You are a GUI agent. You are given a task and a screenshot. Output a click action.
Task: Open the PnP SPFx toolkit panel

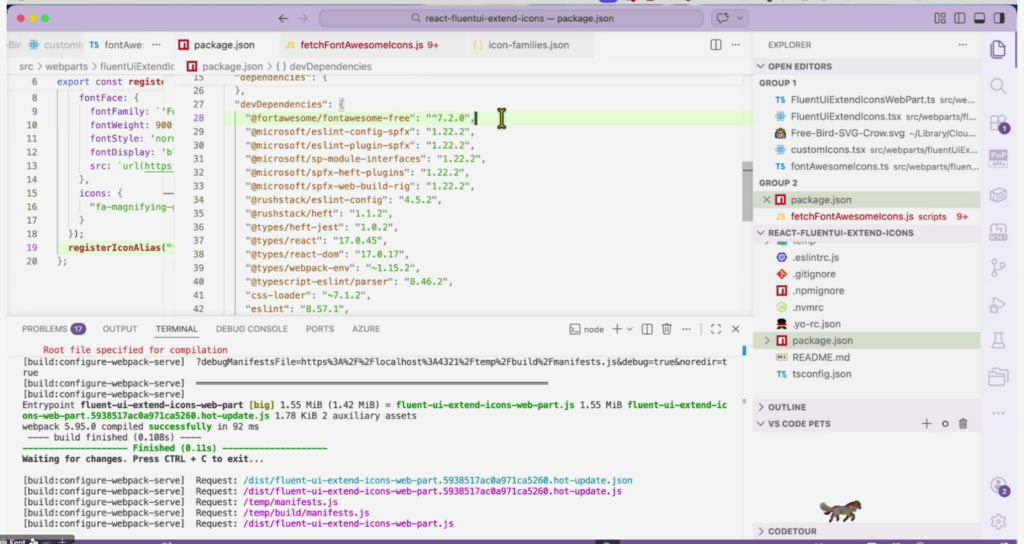(x=997, y=160)
